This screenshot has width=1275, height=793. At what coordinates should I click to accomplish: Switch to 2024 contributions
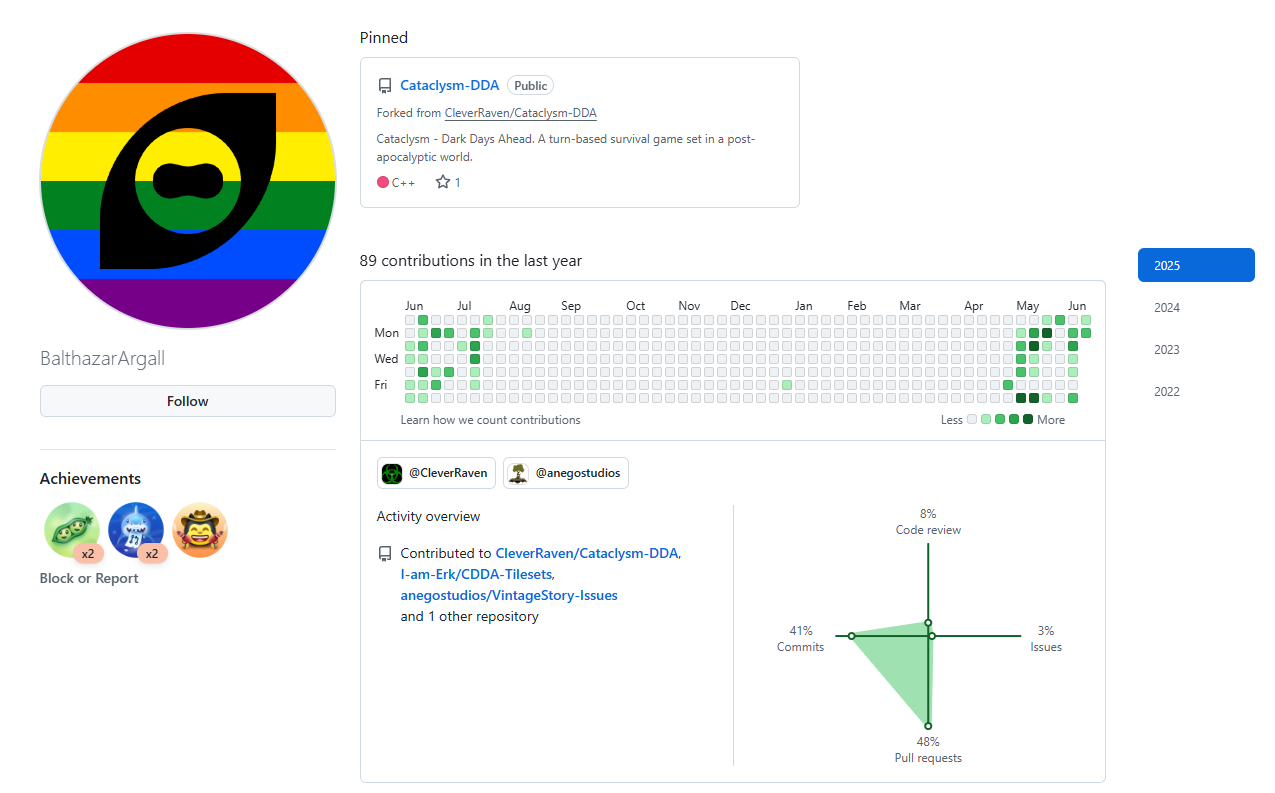pyautogui.click(x=1166, y=308)
